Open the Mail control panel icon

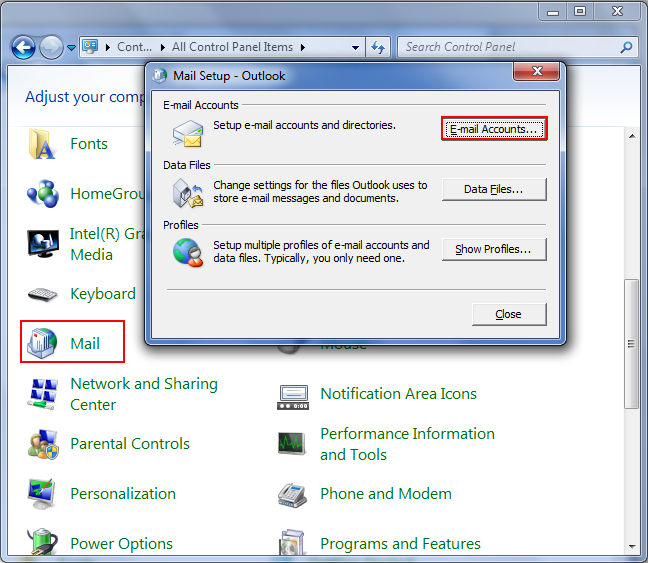[x=42, y=343]
